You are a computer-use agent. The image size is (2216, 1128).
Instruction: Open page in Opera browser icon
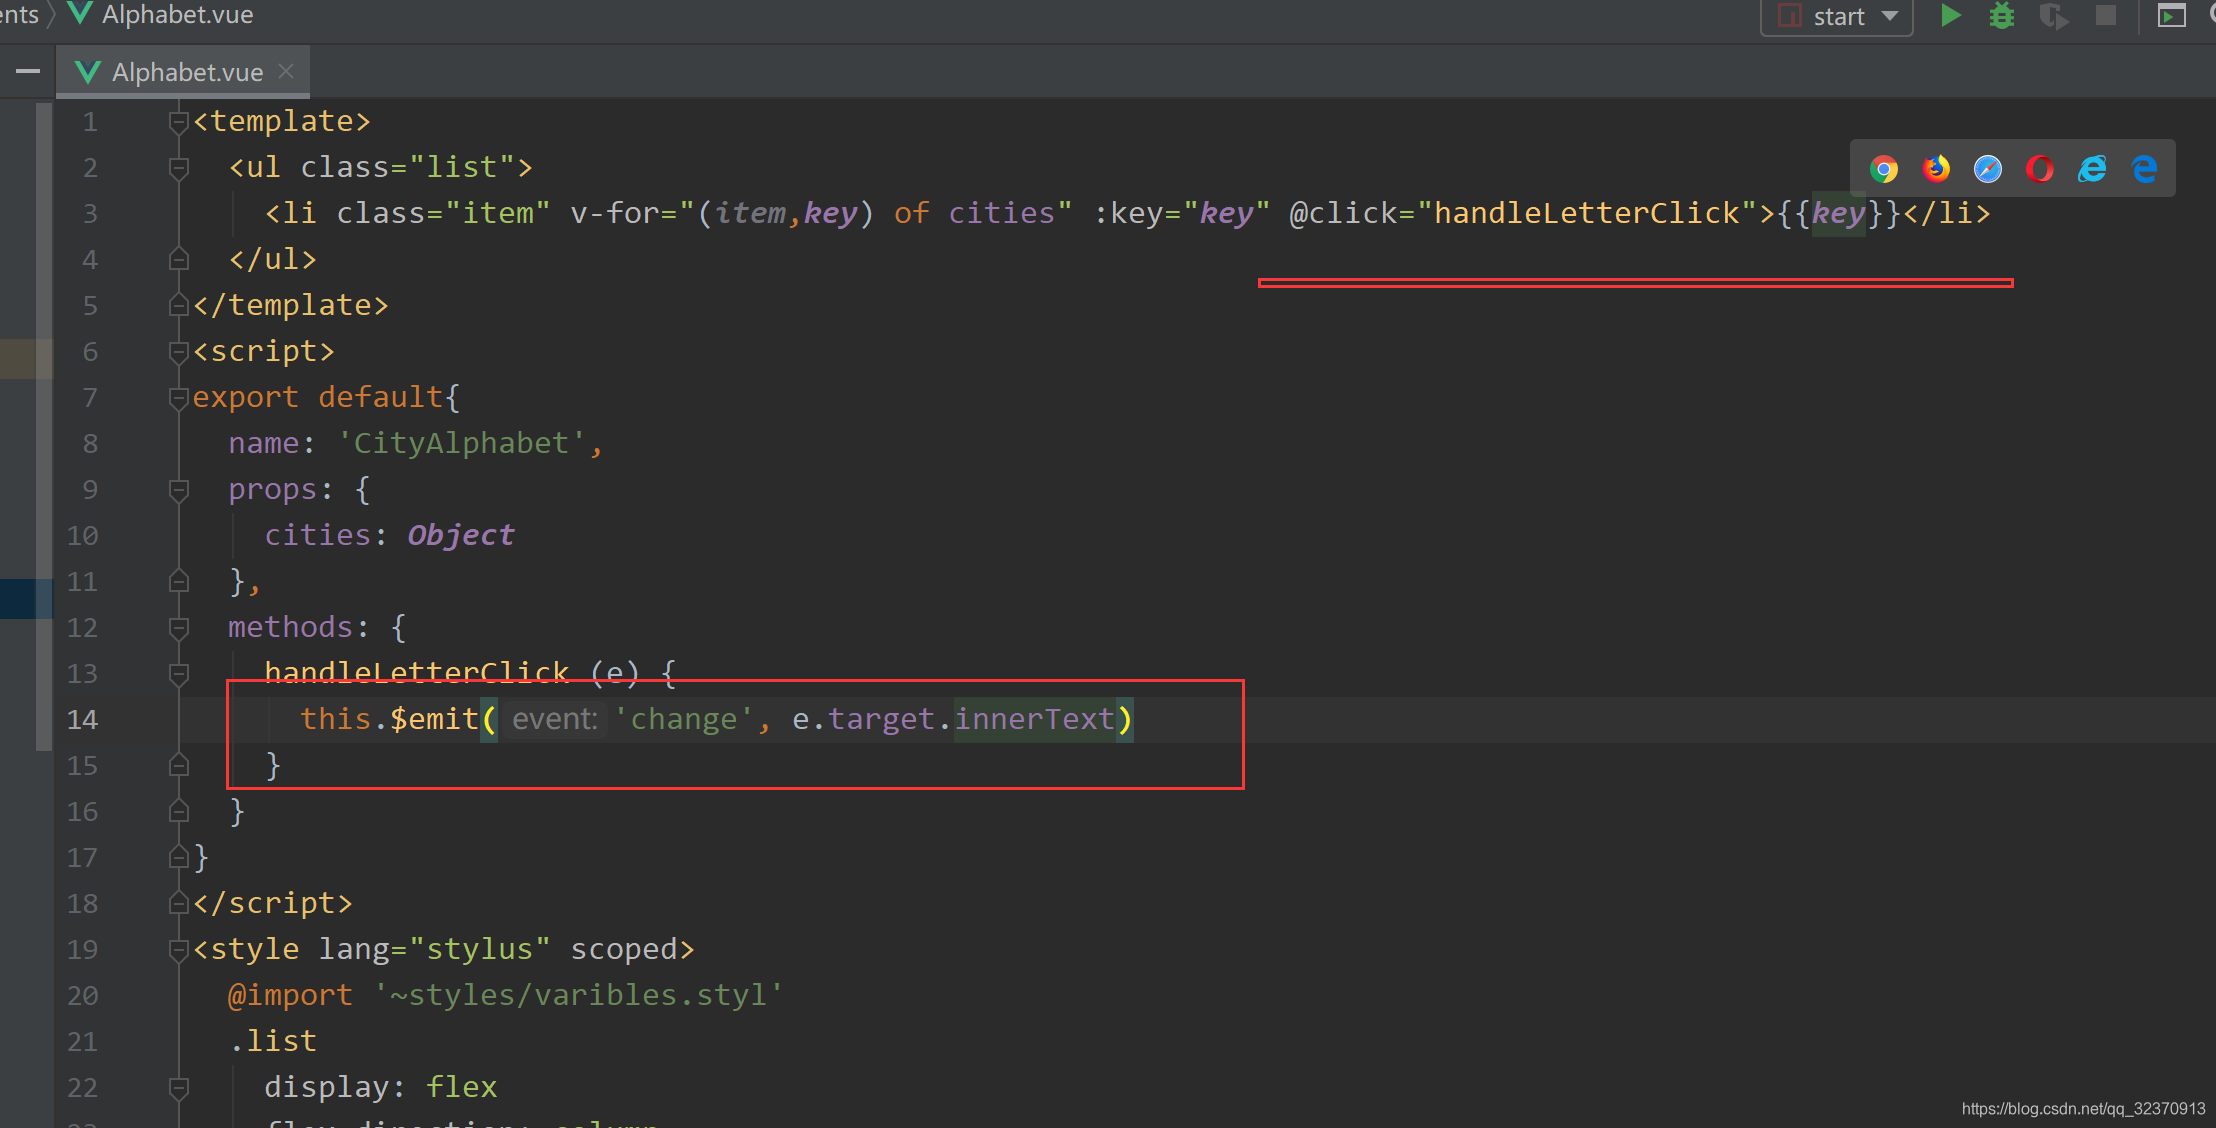coord(2040,169)
